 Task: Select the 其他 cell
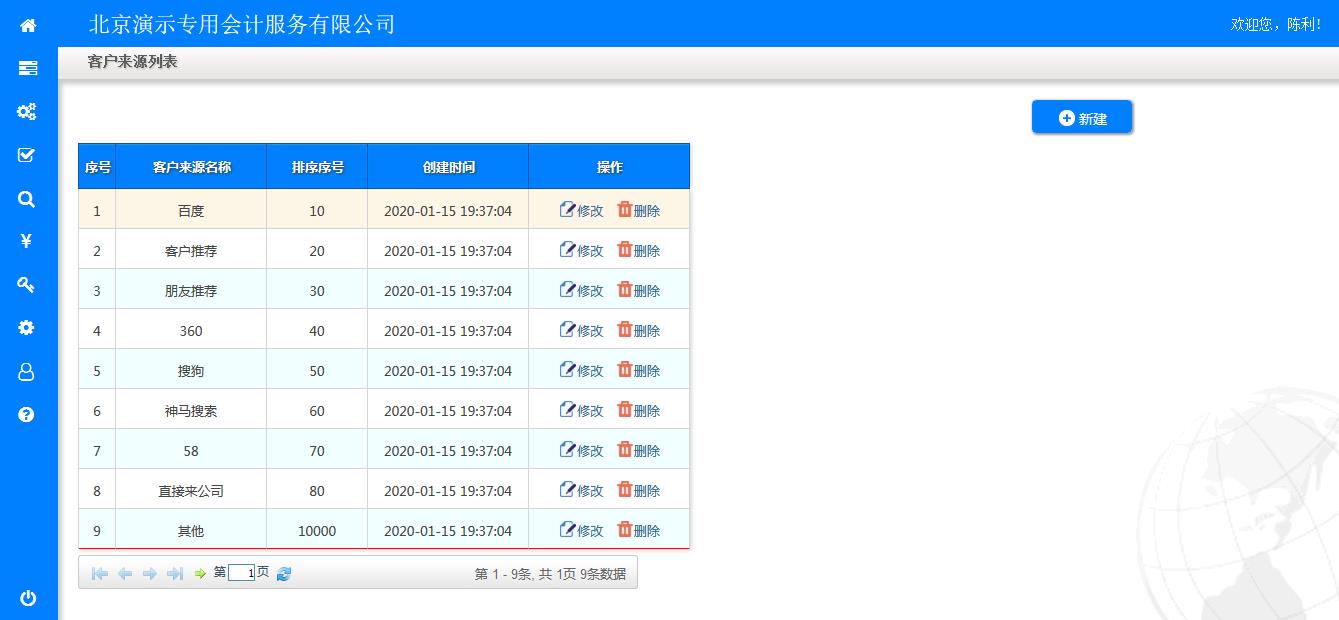coord(191,530)
